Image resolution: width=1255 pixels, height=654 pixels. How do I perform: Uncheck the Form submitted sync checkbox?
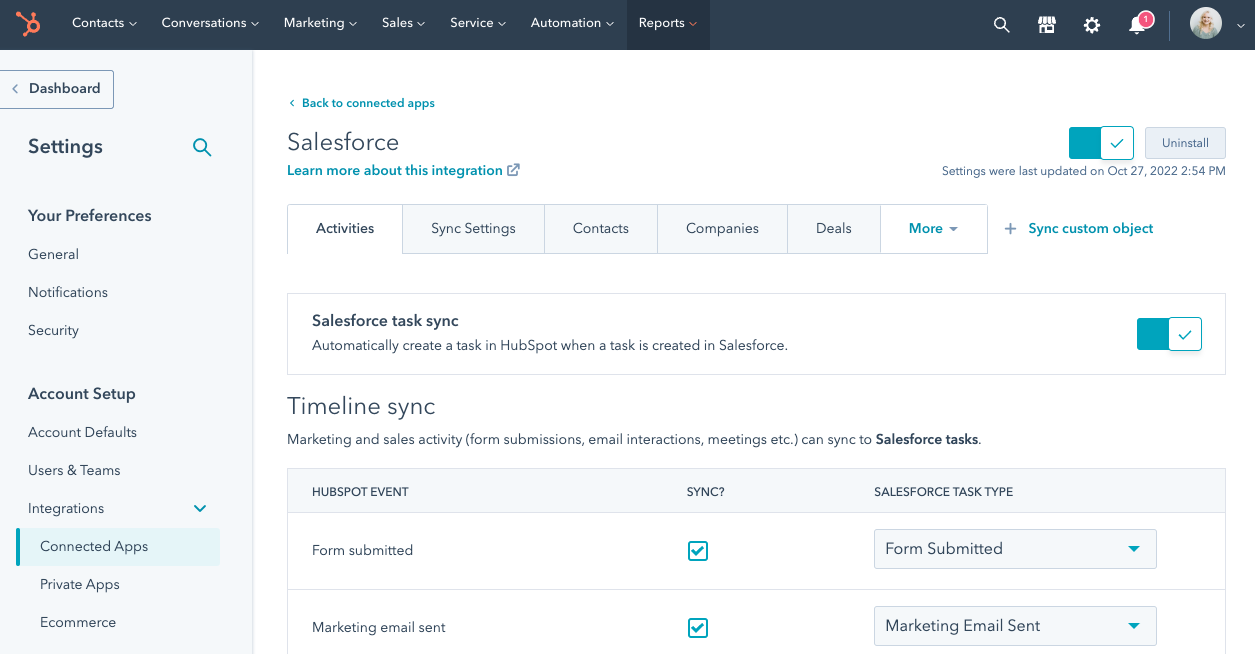pos(698,551)
